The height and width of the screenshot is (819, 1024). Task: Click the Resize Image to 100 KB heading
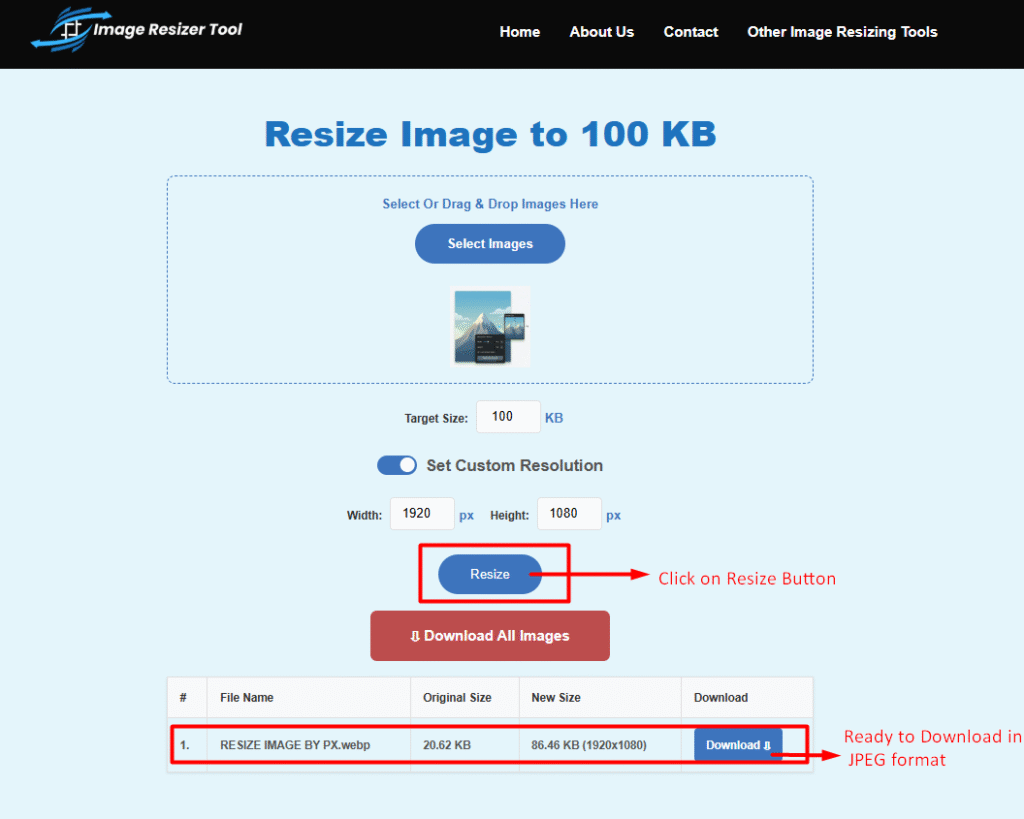point(490,134)
